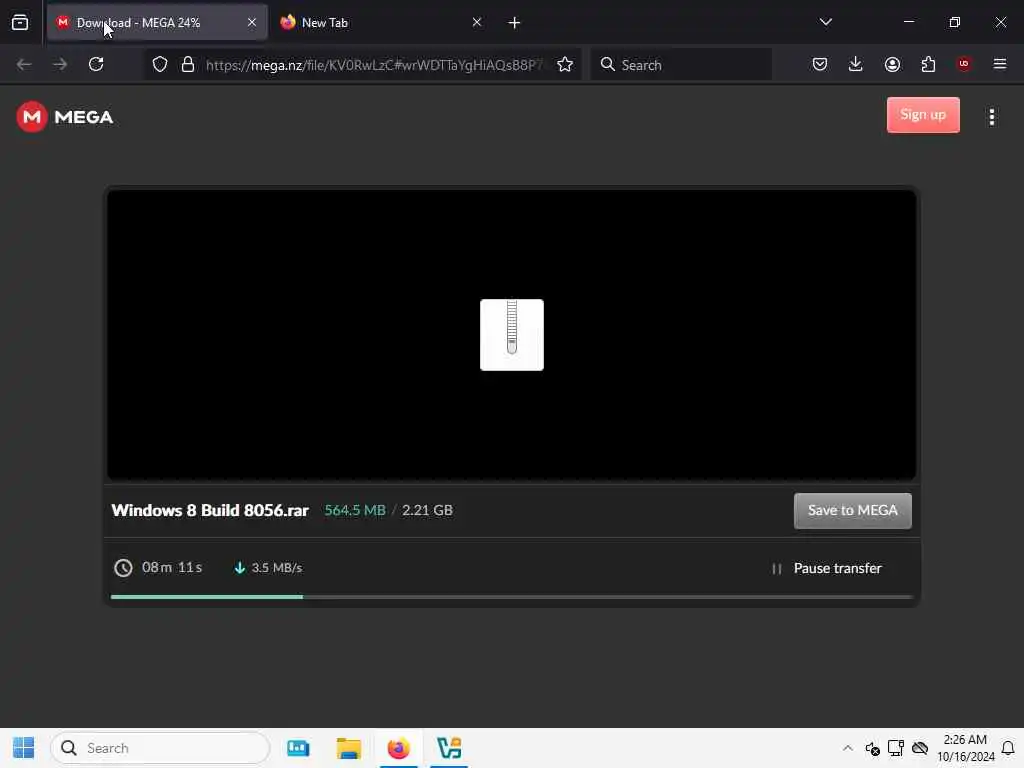Switch to Download - MEGA 24% tab
Viewport: 1024px width, 768px height.
[x=157, y=22]
